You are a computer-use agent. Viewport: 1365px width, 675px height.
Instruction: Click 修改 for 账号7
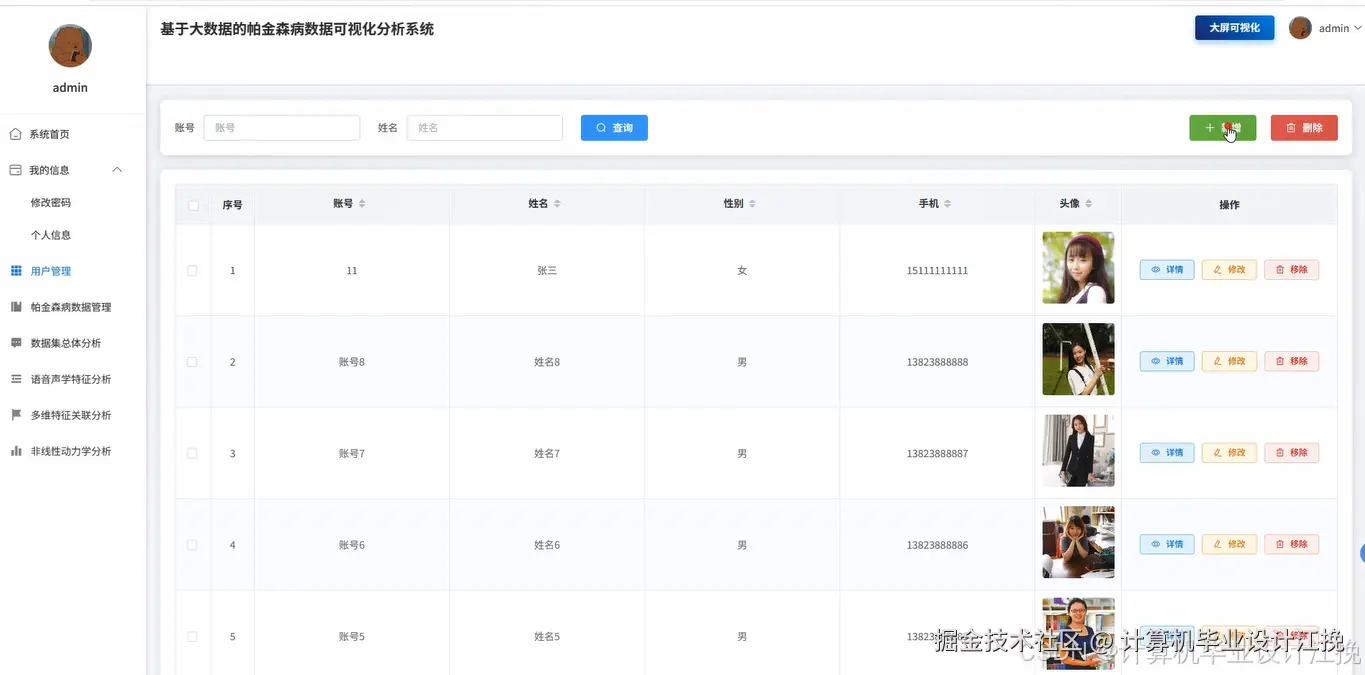pos(1229,453)
